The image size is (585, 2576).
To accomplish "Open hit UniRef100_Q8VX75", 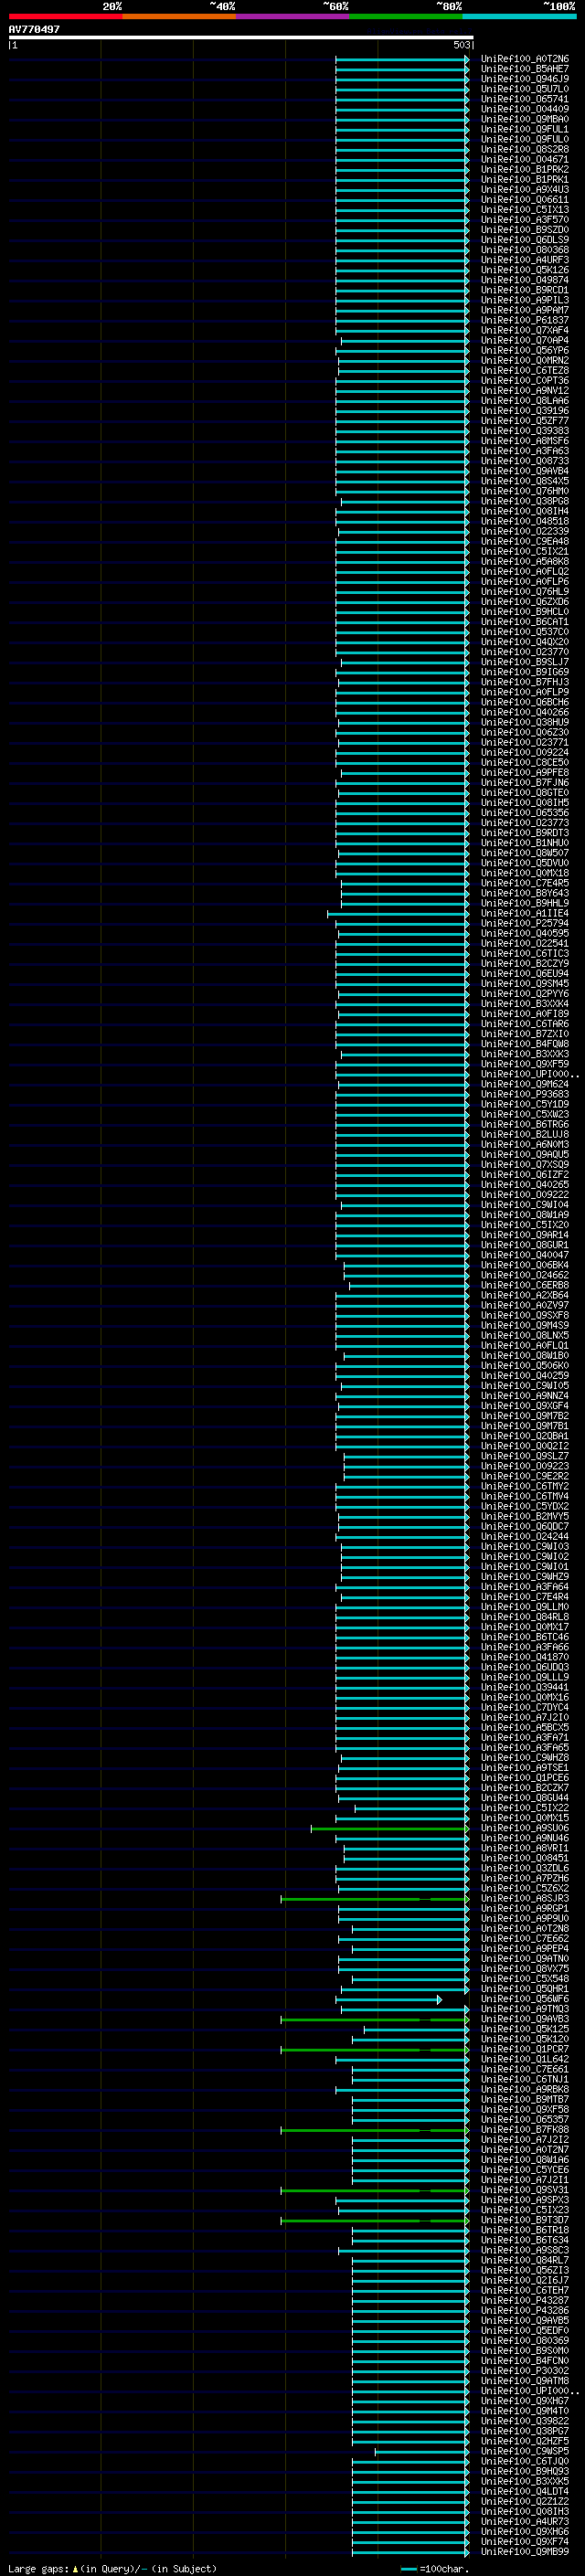I will [525, 1969].
